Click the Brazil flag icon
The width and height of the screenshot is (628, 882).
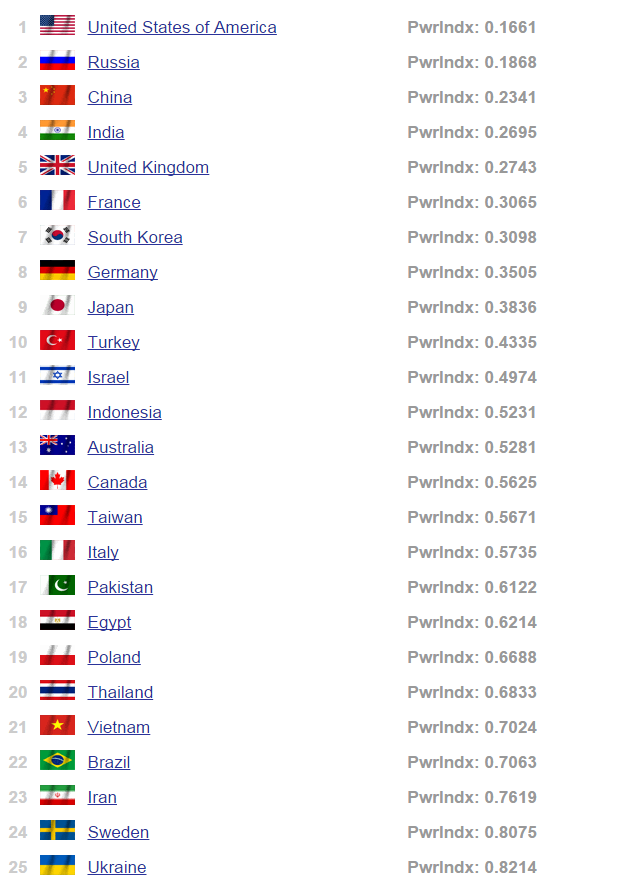pos(57,761)
